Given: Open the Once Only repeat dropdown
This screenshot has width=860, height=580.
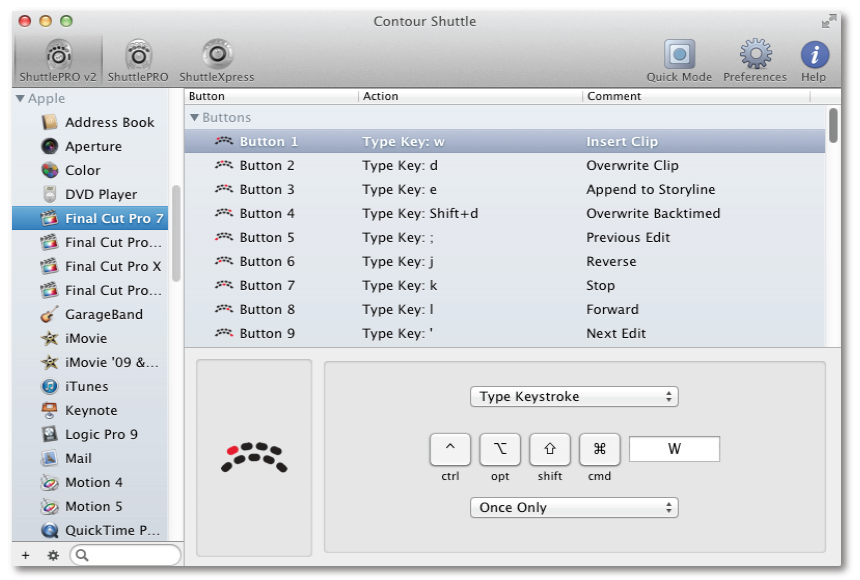Looking at the screenshot, I should [x=574, y=508].
